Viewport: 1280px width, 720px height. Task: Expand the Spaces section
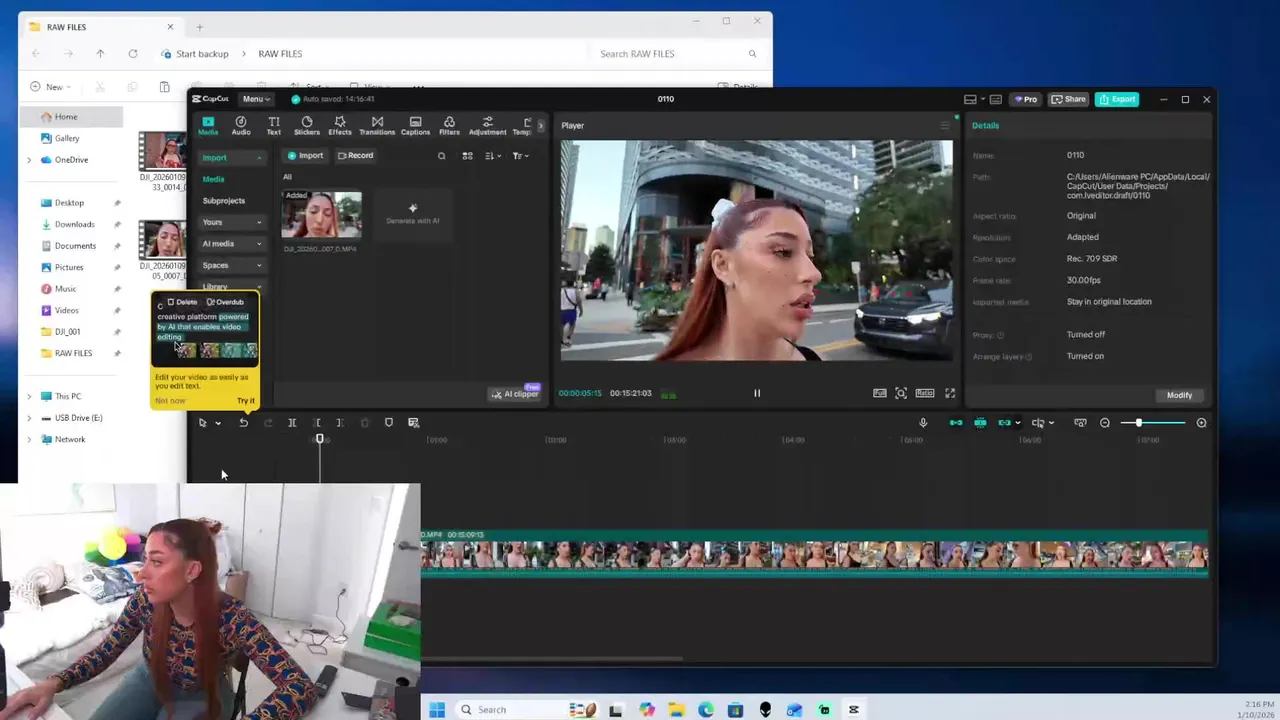pos(232,265)
